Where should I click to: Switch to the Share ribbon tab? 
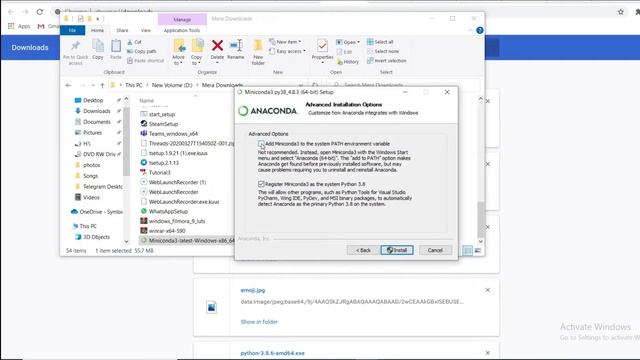[x=122, y=30]
